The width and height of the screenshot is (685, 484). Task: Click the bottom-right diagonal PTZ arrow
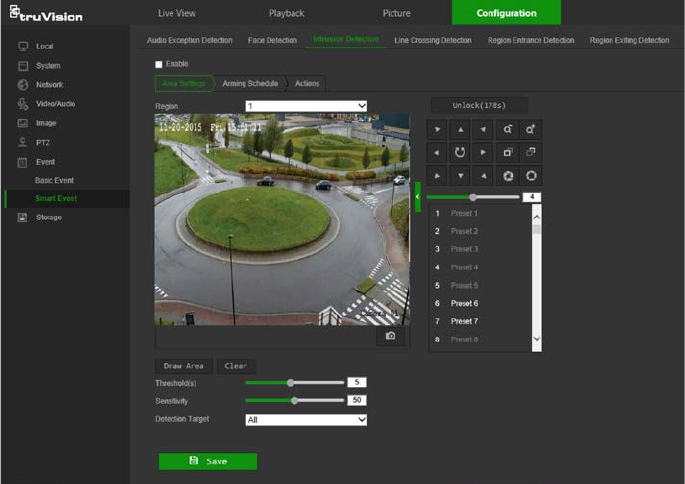tap(483, 176)
